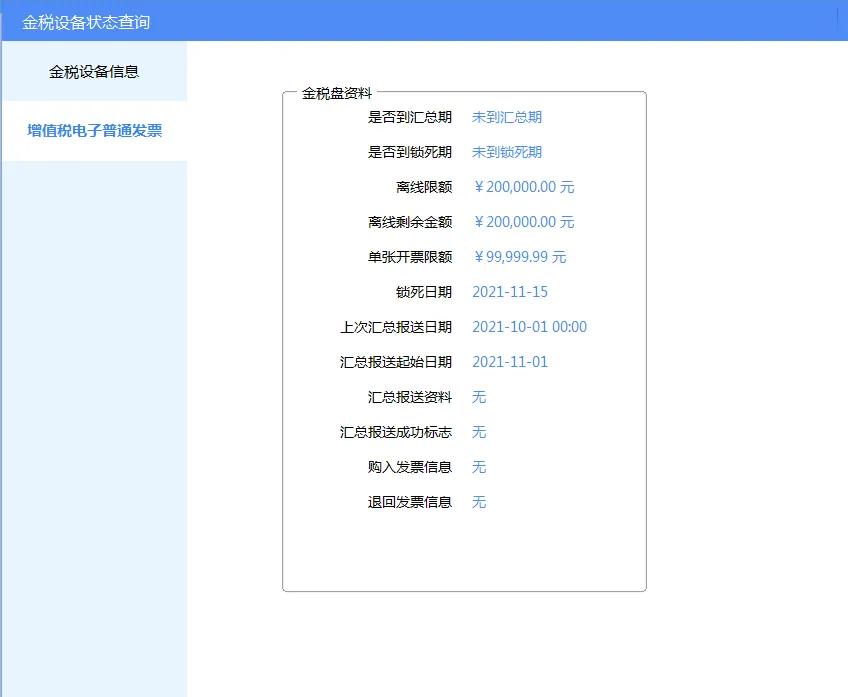Select the 金税设备信息 sidebar item
The height and width of the screenshot is (697, 848).
click(x=94, y=71)
